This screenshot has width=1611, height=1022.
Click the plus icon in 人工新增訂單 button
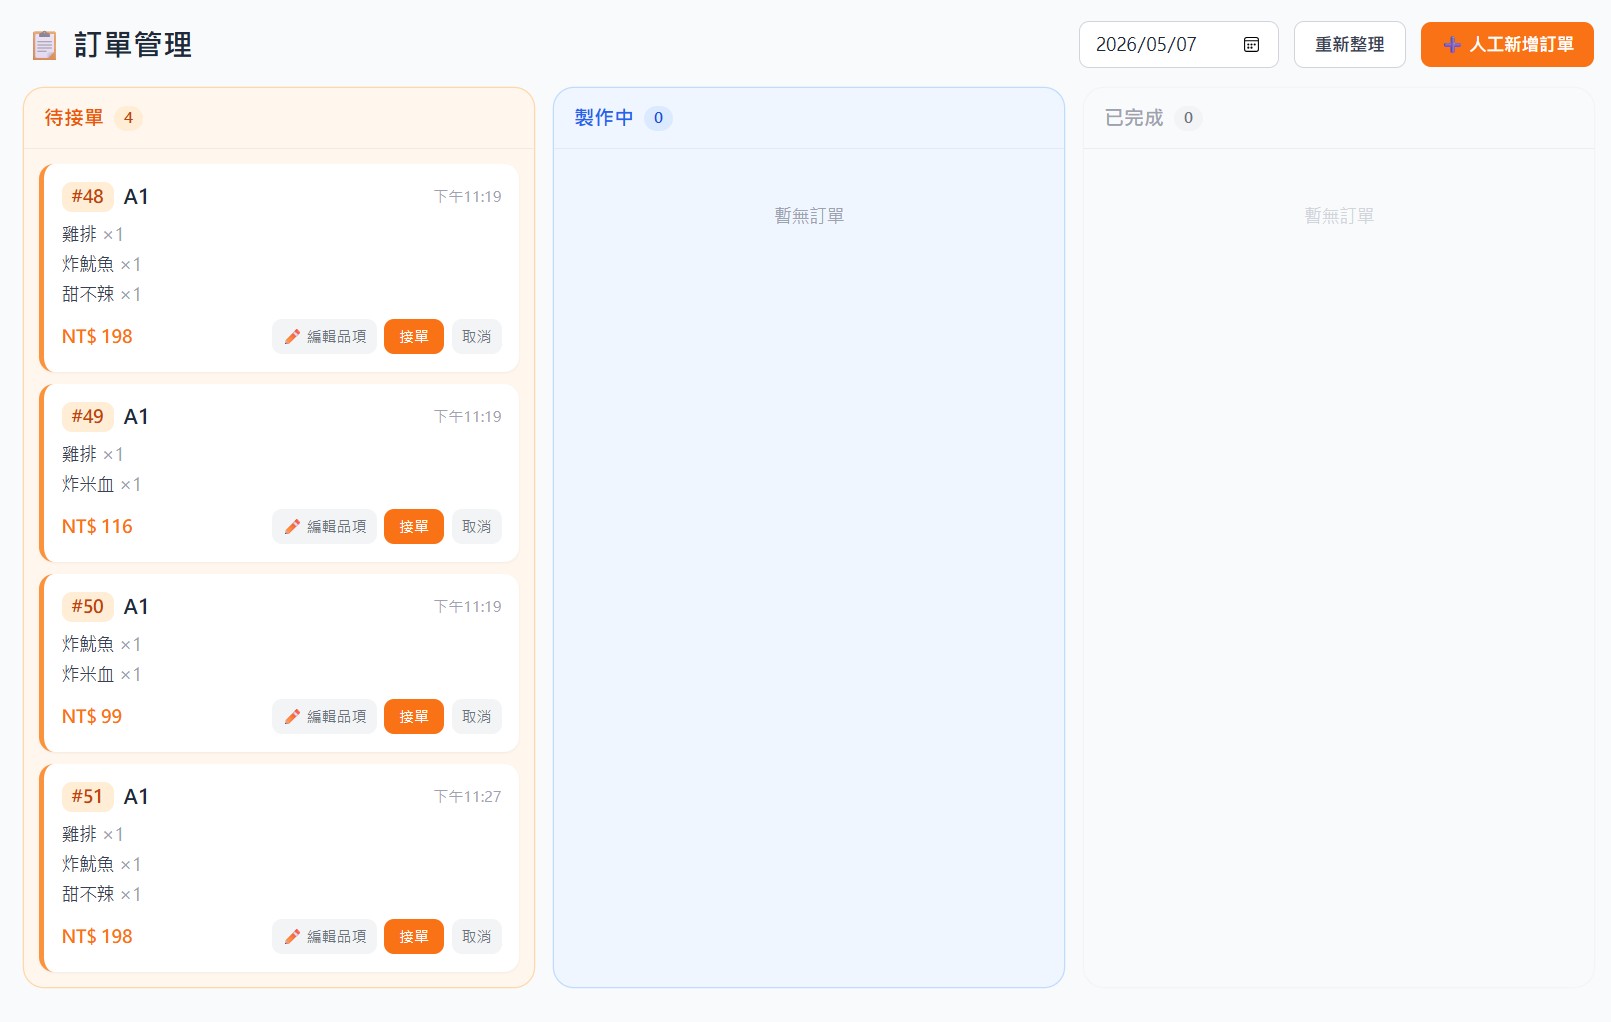tap(1452, 45)
